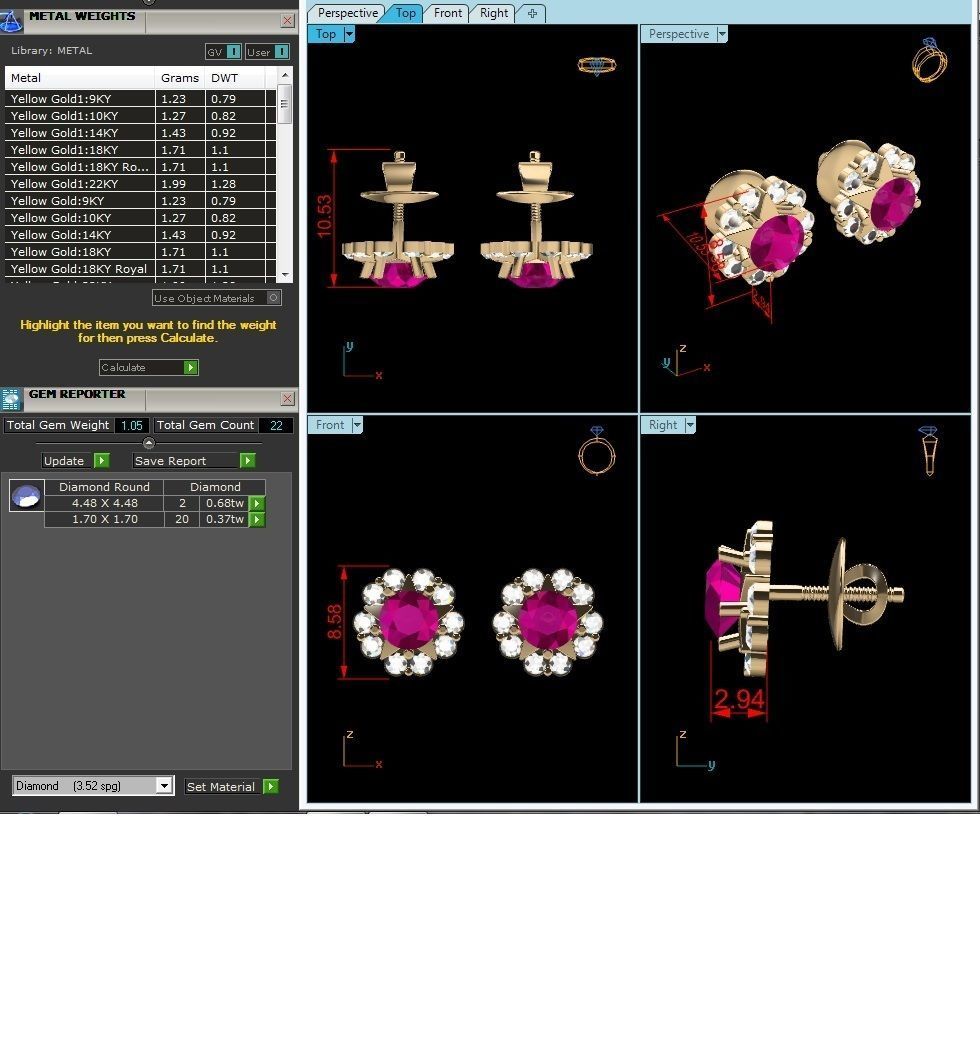Click the Metal Weights panel icon
This screenshot has height=1064, width=980.
tap(11, 20)
